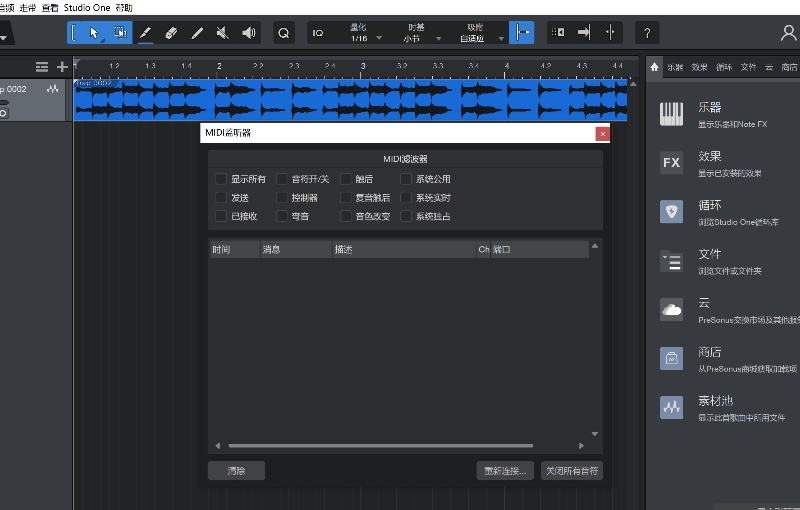Screen dimensions: 800x510
Task: Click the arrow-to-bar cursor icon
Action: [x=584, y=33]
